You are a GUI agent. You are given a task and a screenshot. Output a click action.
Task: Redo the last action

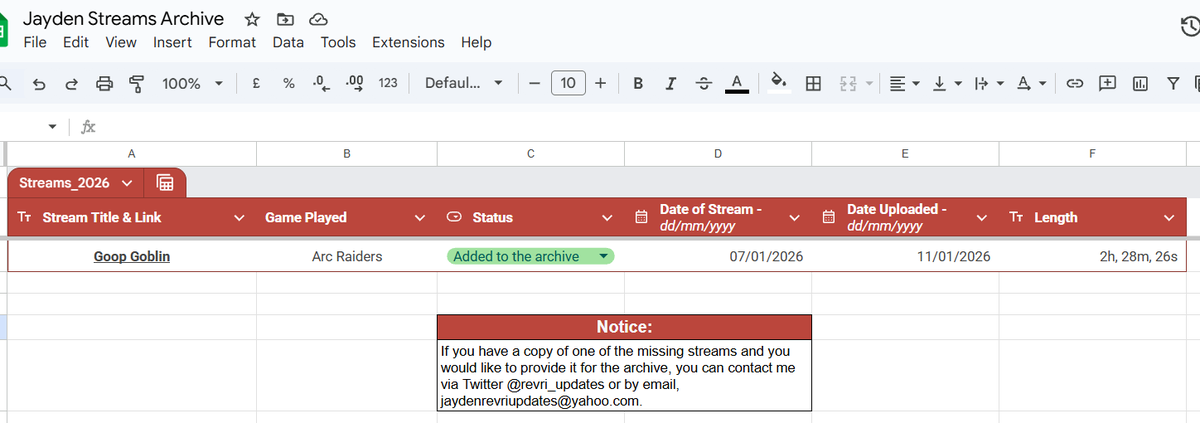click(x=70, y=84)
